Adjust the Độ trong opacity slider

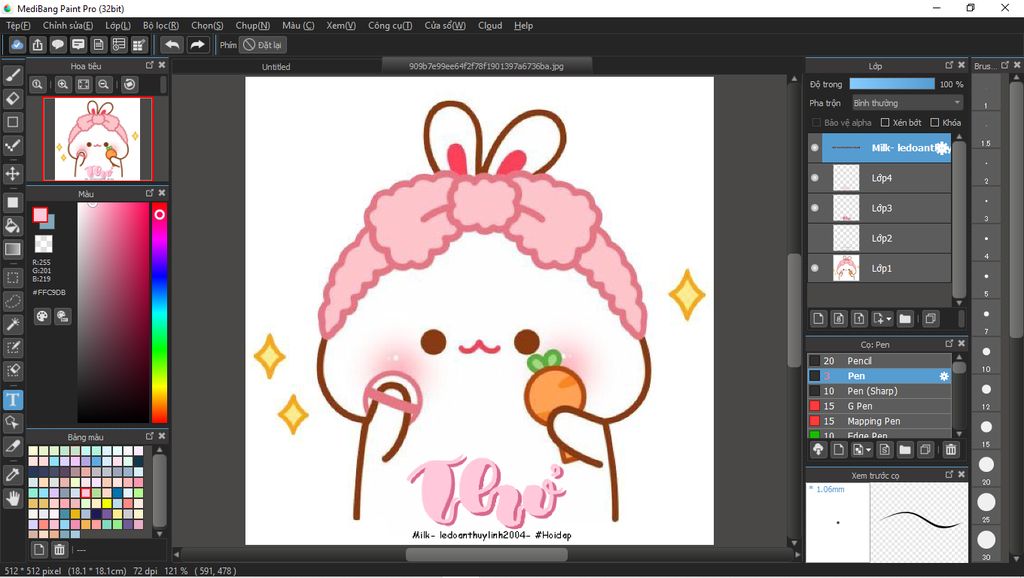(x=891, y=84)
